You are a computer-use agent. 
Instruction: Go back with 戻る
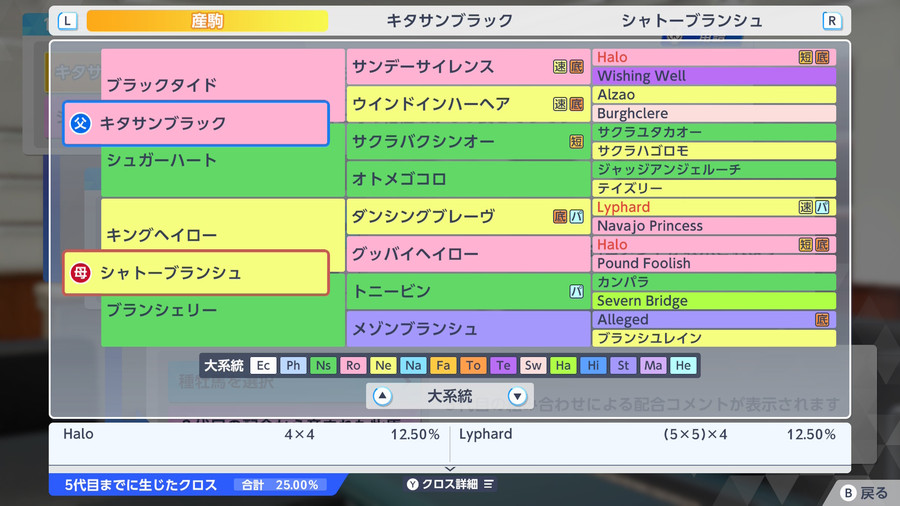[x=874, y=493]
